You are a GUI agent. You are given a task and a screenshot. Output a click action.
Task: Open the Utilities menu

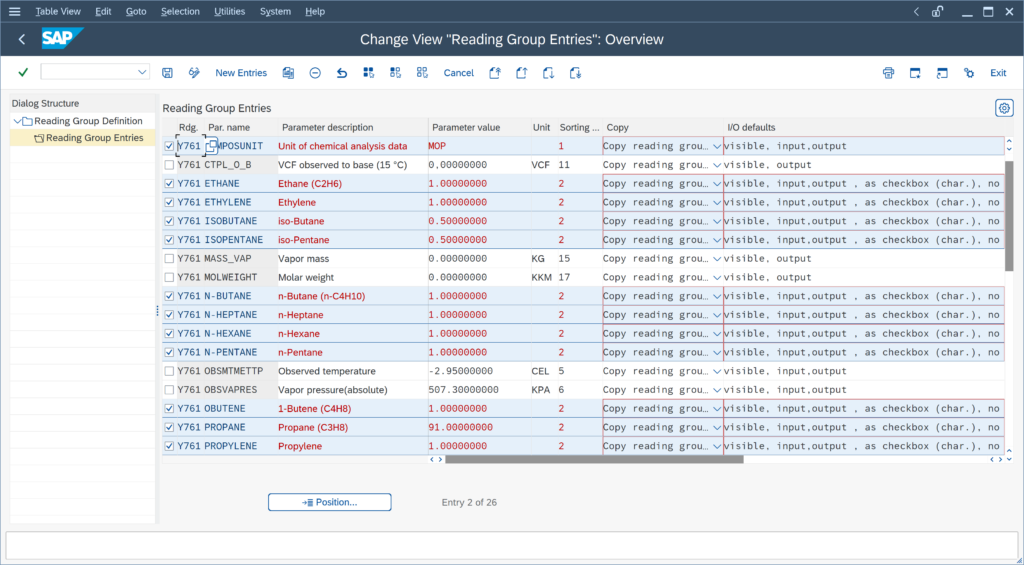click(x=229, y=11)
